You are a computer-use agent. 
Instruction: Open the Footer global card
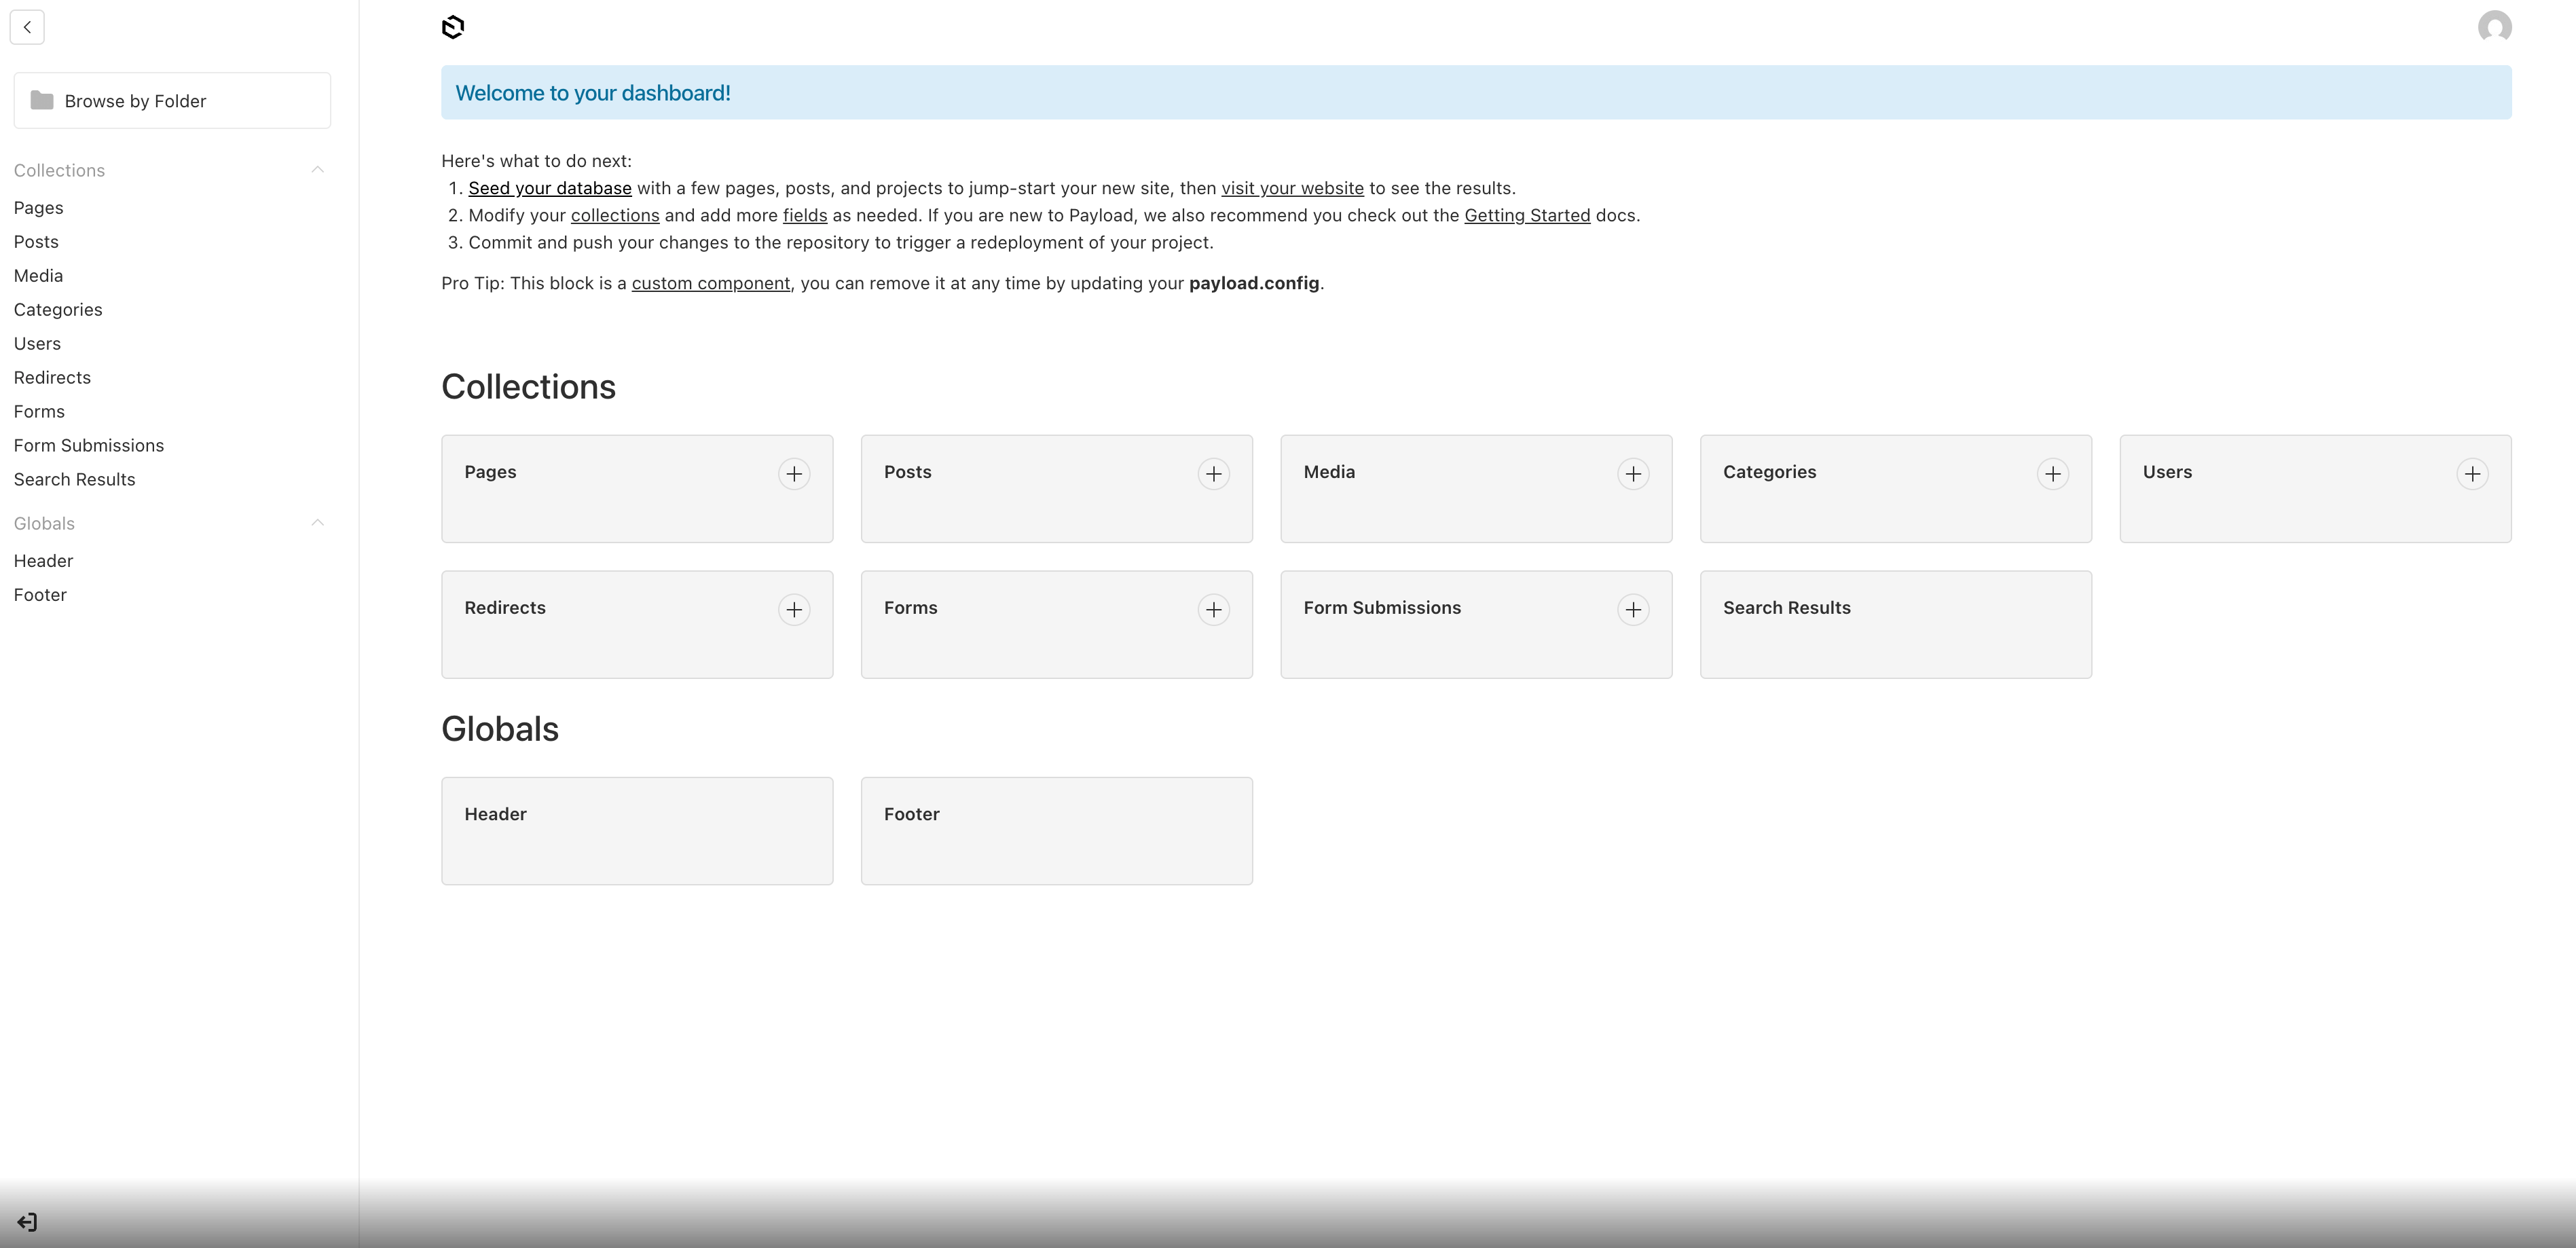click(1056, 830)
